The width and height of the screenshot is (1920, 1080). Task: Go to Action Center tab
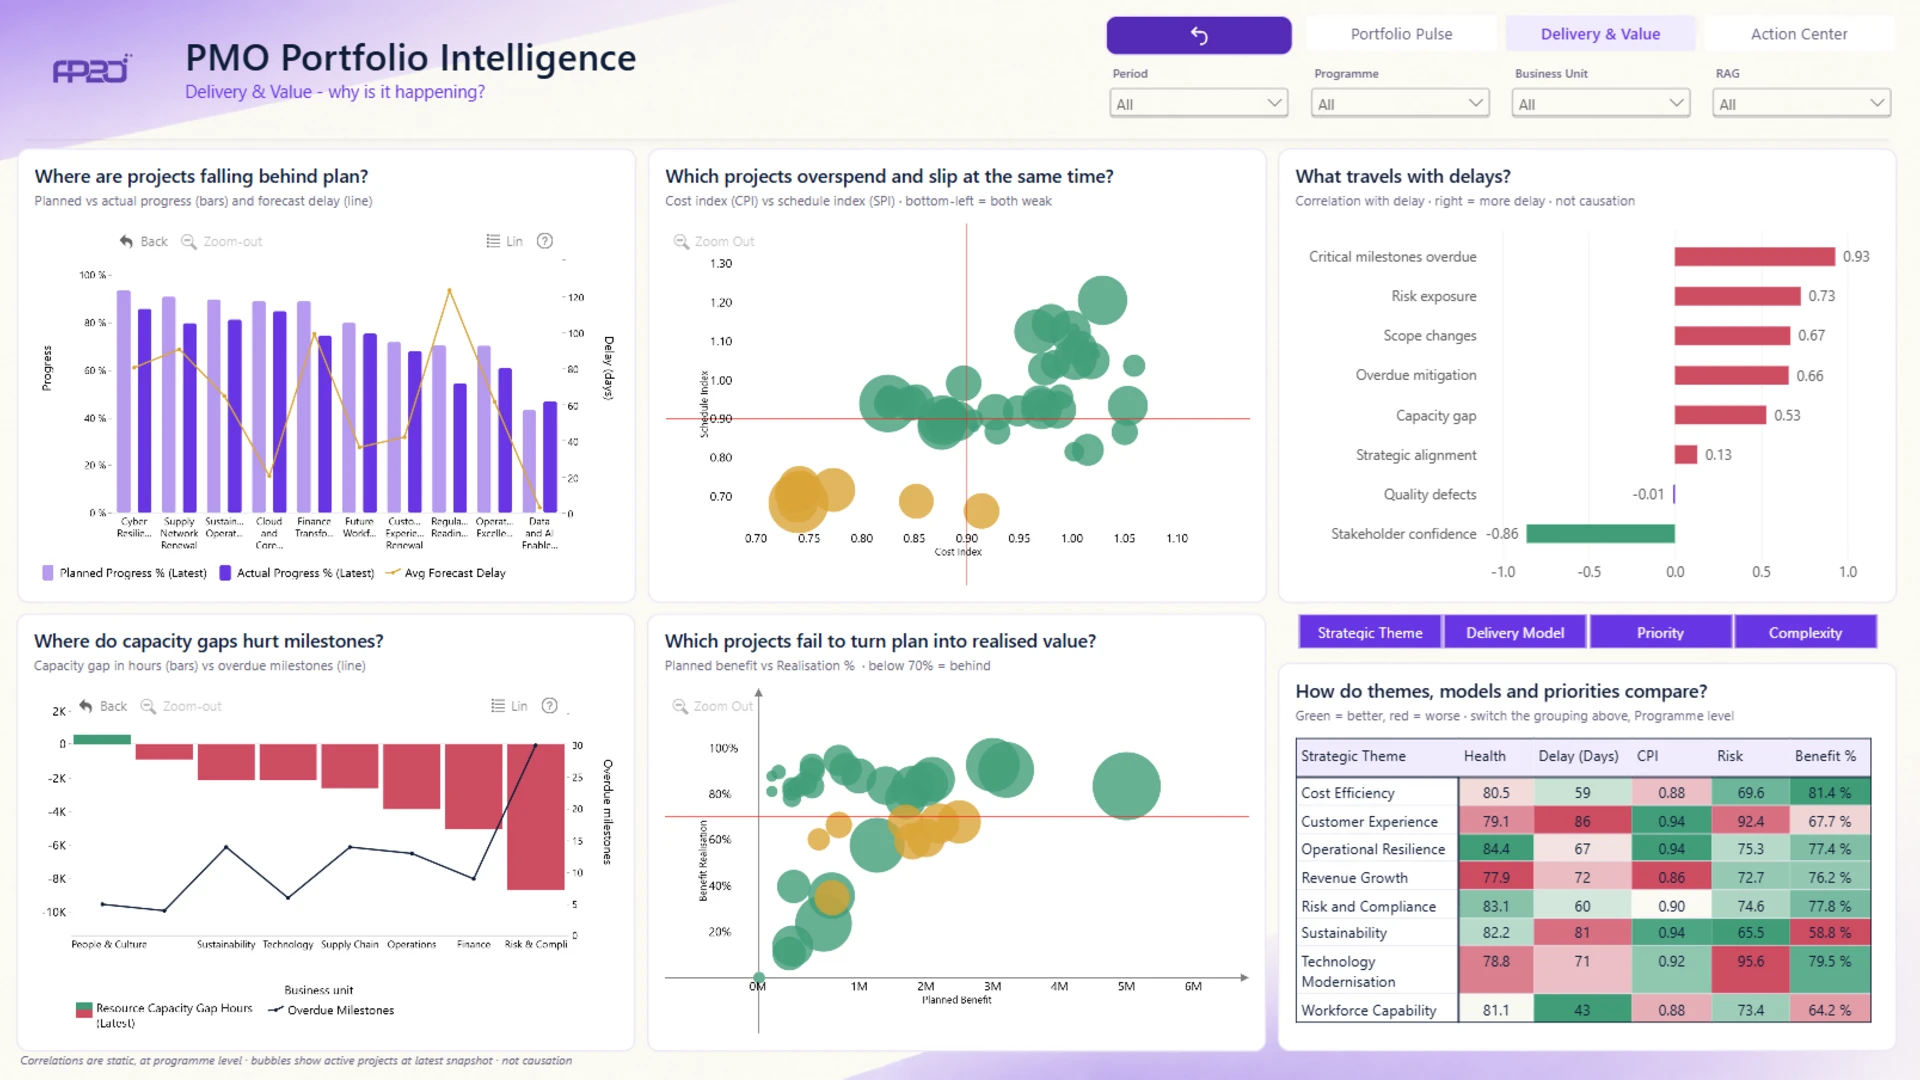1799,34
